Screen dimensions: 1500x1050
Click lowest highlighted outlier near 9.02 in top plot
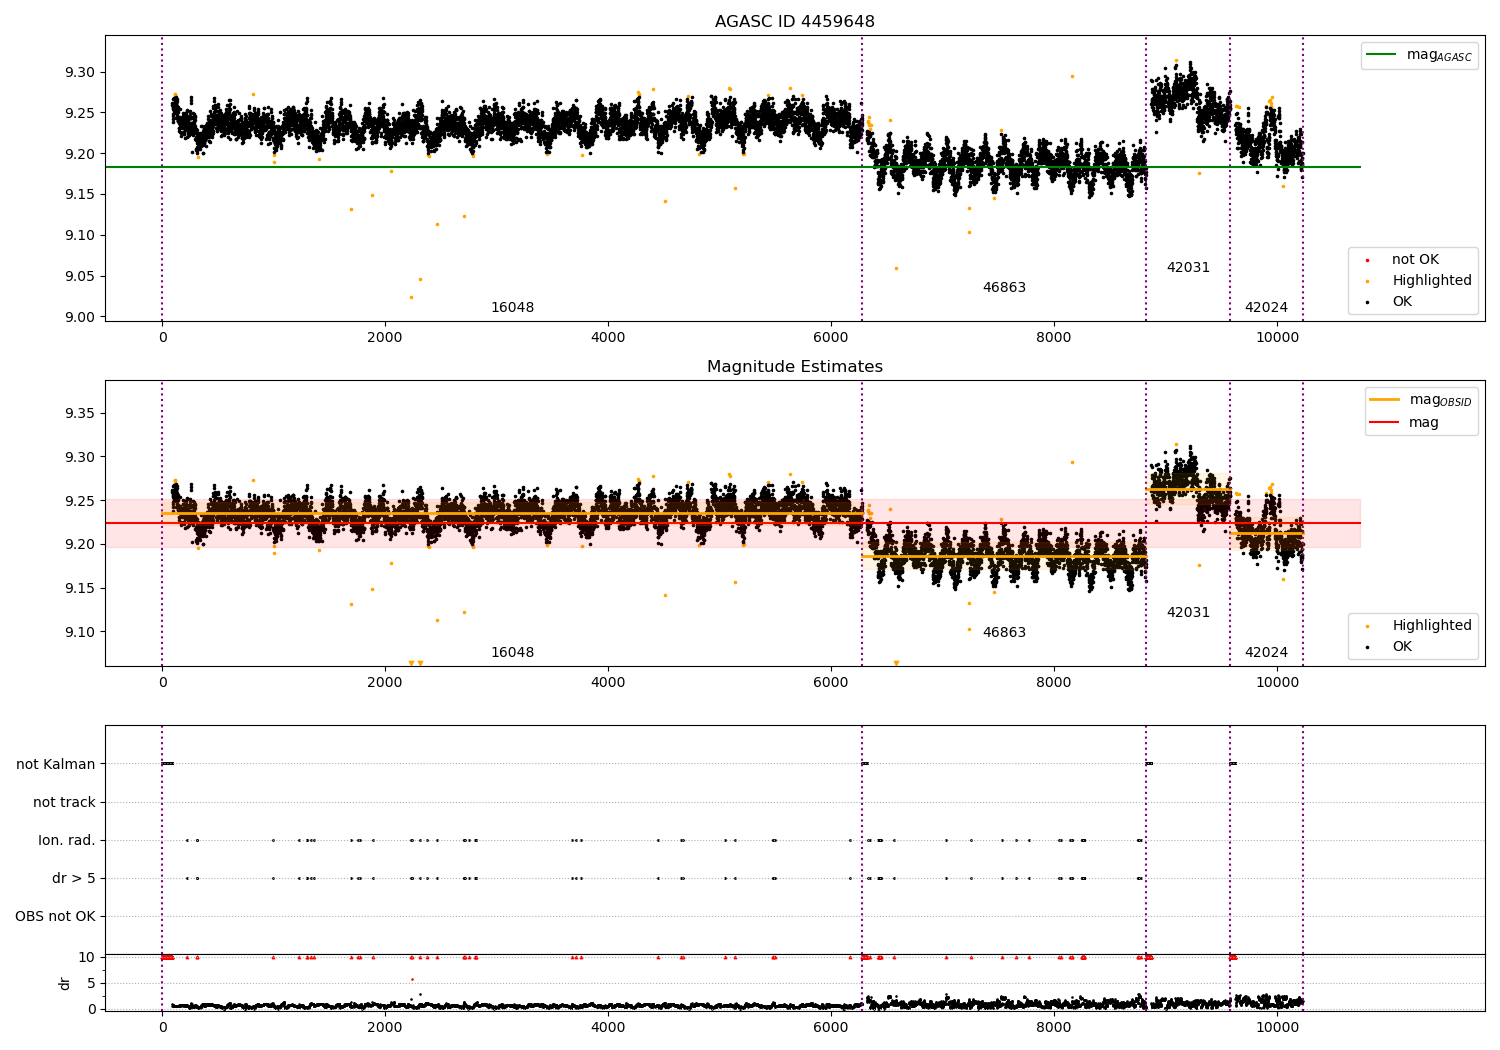coord(411,297)
